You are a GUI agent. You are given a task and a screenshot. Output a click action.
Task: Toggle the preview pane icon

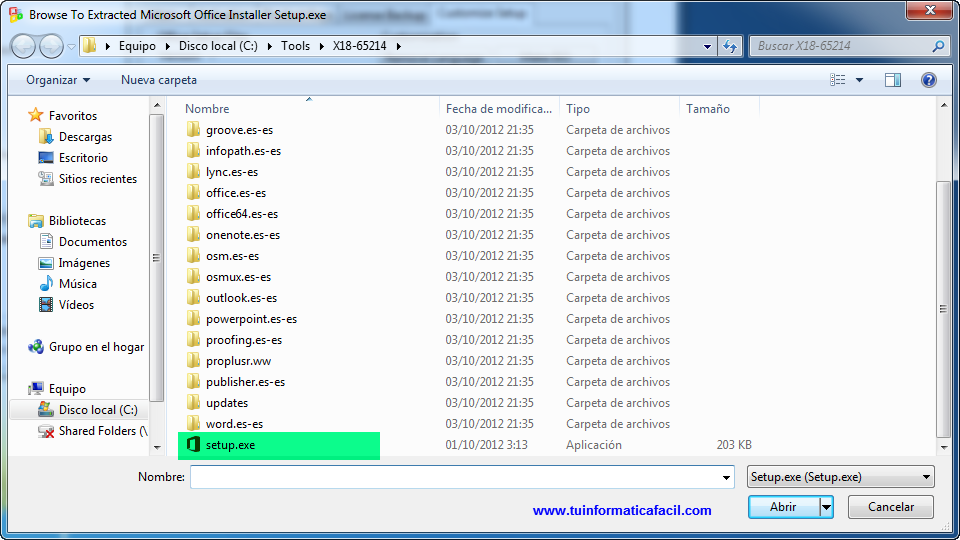pyautogui.click(x=893, y=80)
